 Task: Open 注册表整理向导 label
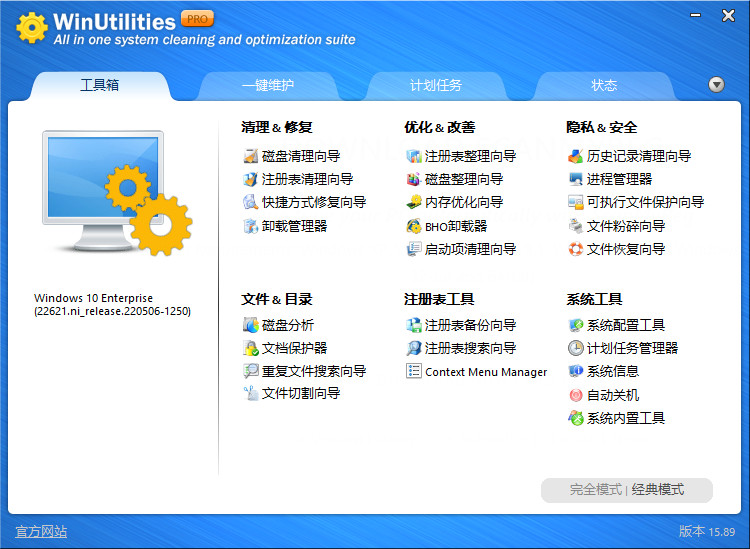pyautogui.click(x=470, y=156)
